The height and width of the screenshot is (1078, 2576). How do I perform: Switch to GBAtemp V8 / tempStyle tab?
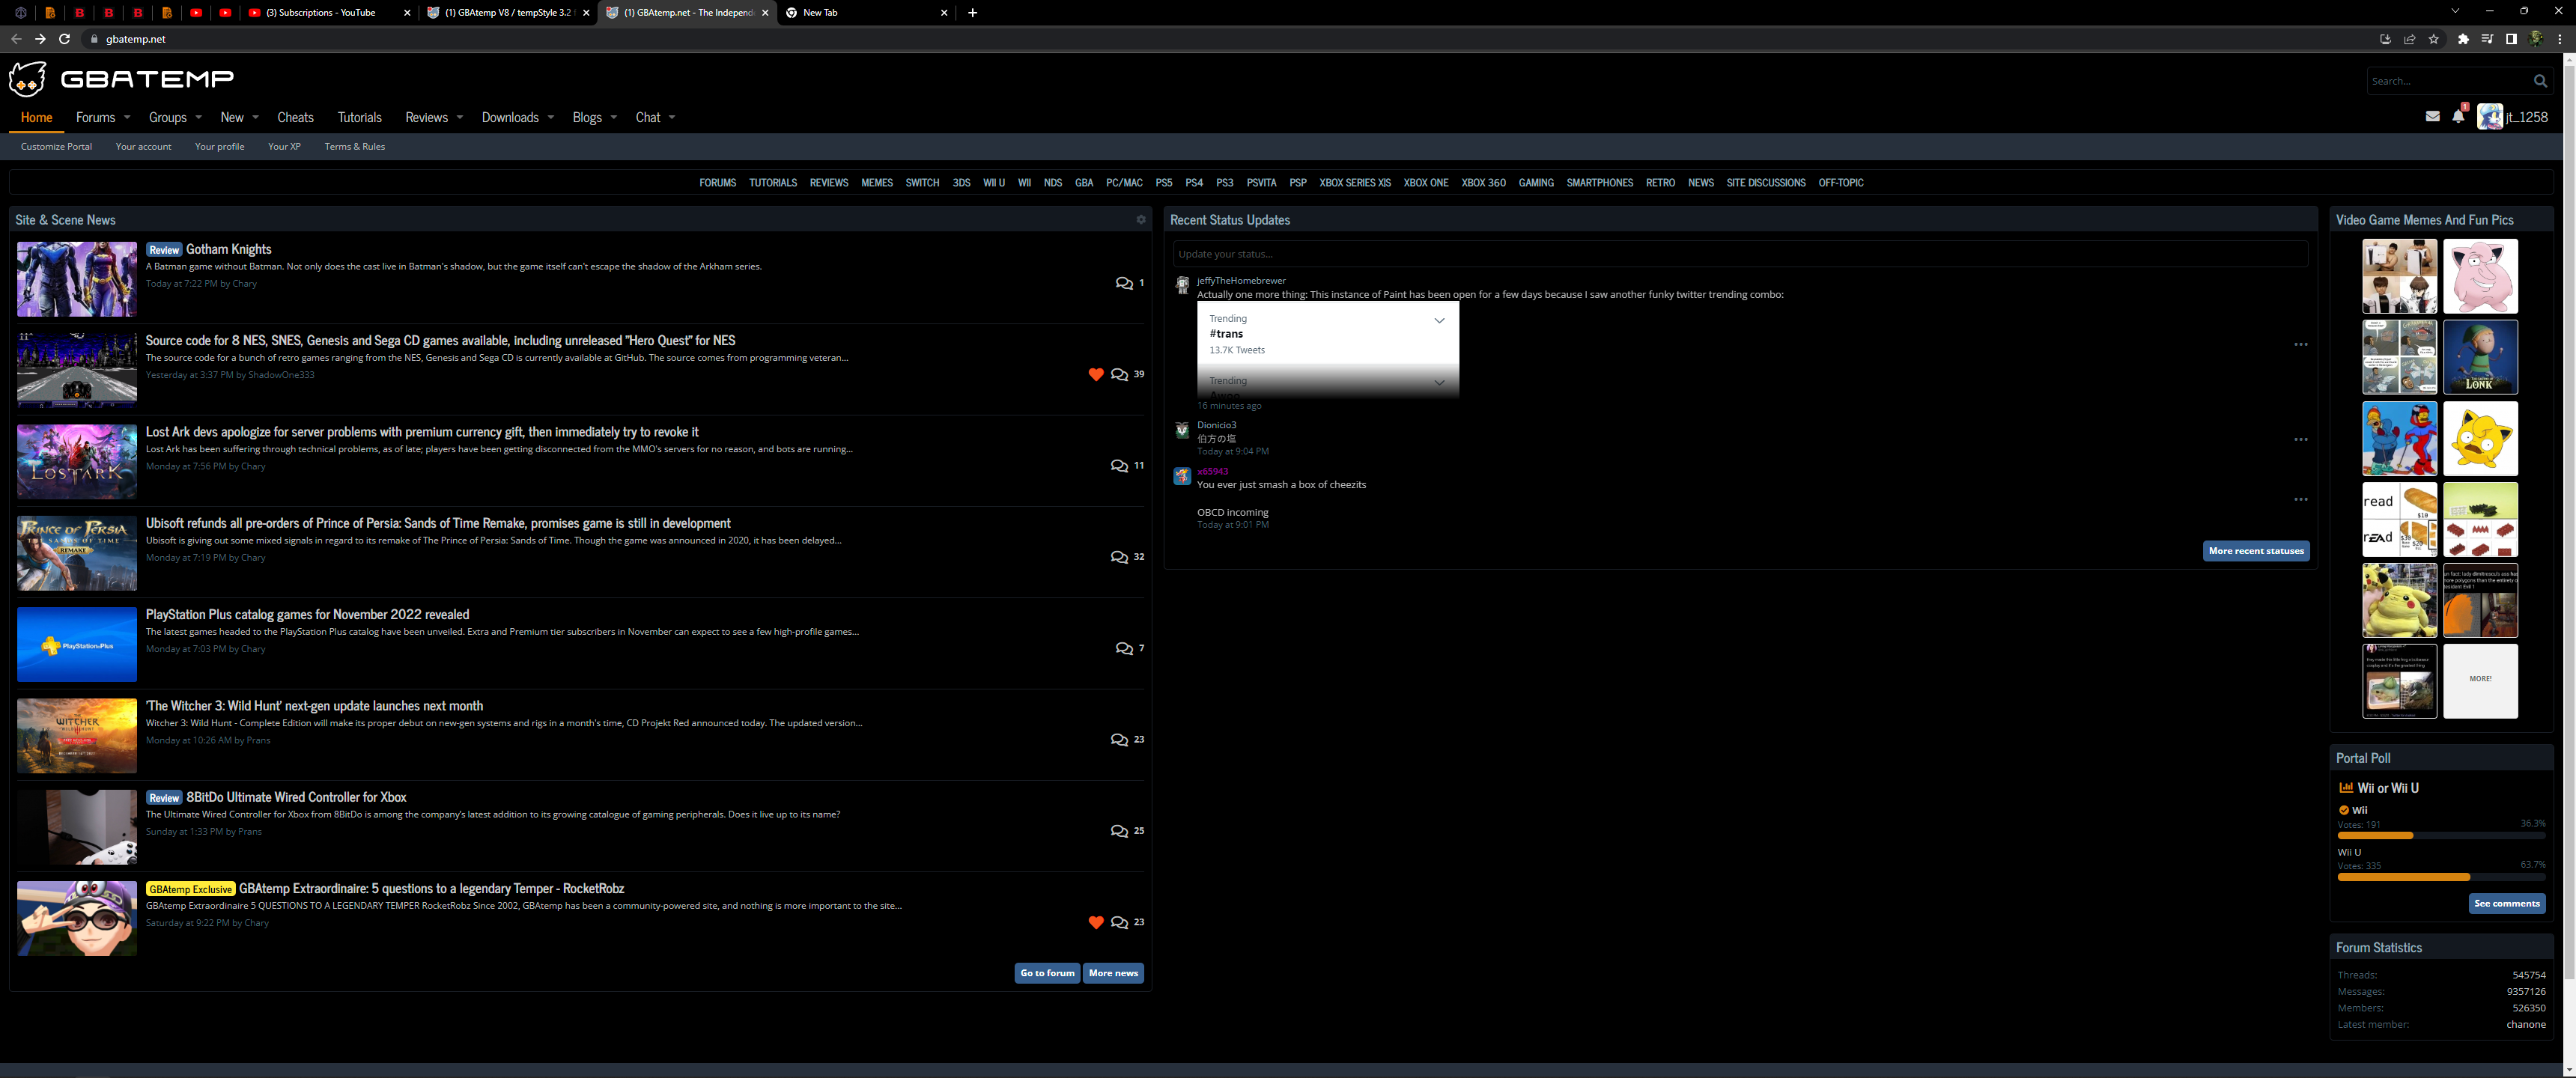[508, 13]
